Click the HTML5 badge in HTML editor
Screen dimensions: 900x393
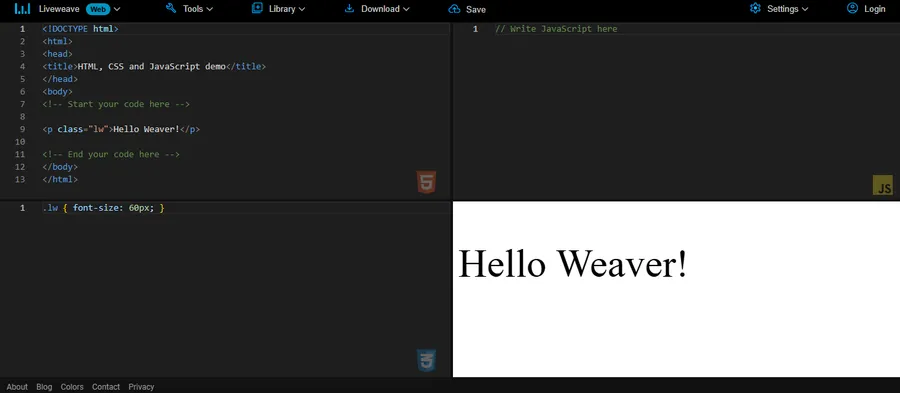[426, 182]
